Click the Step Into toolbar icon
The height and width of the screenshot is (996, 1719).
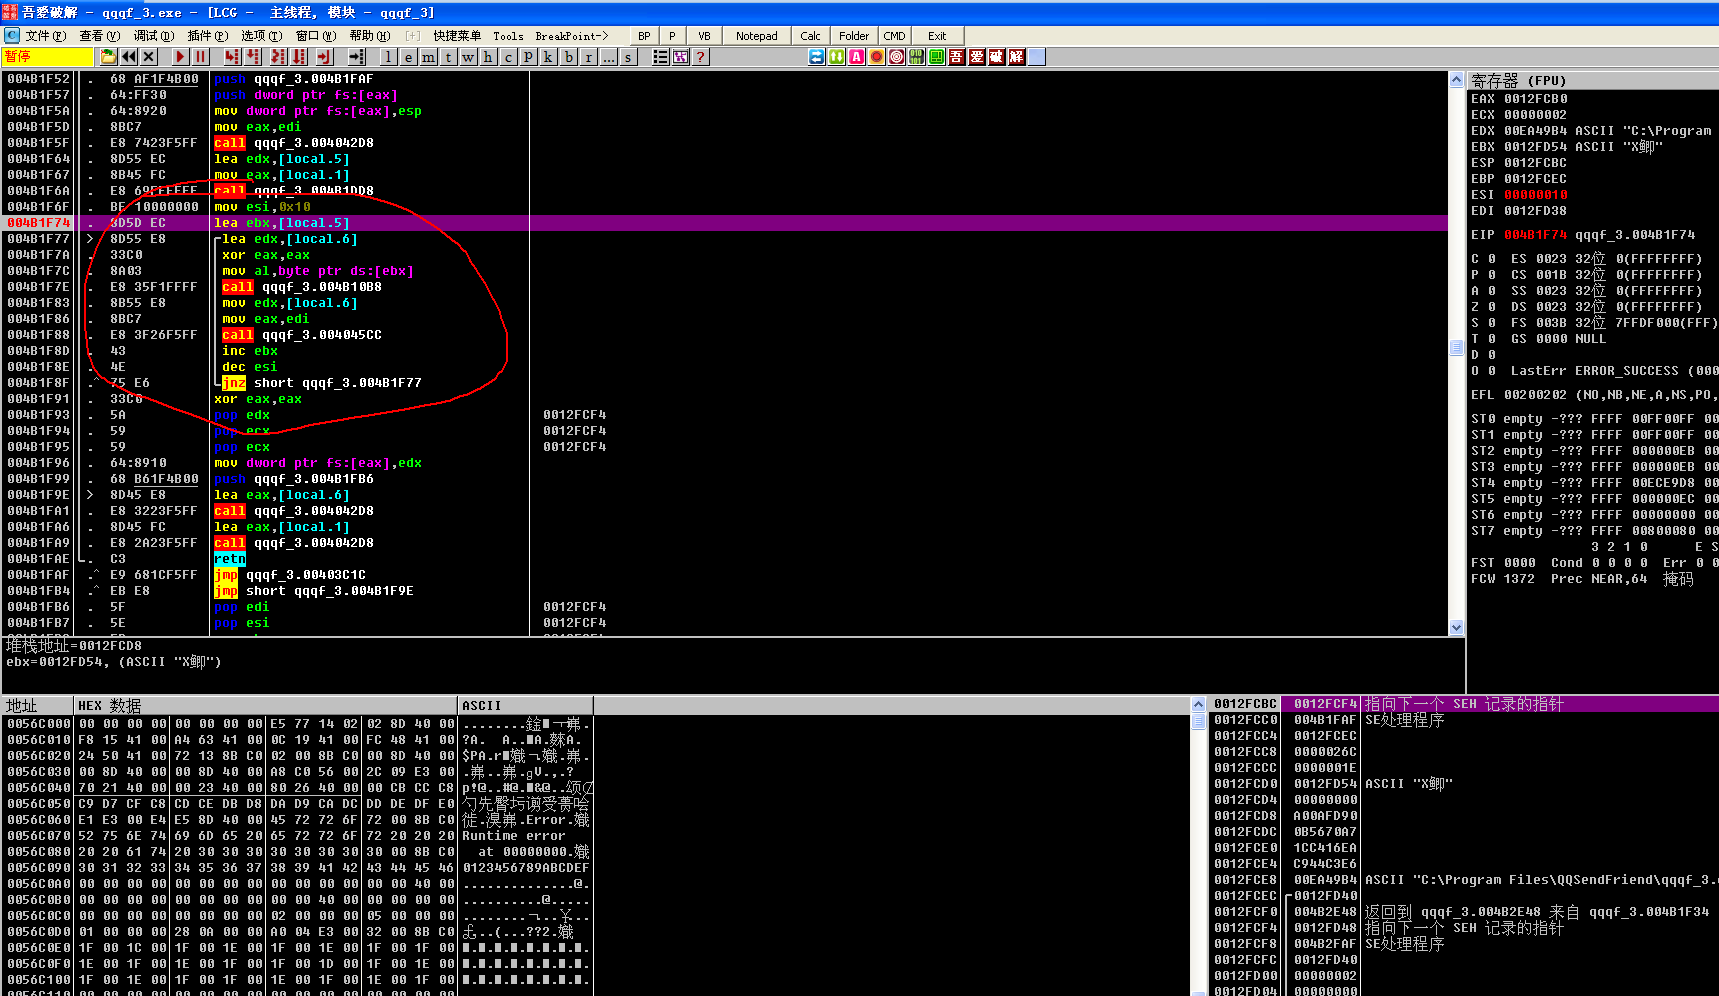pos(232,57)
